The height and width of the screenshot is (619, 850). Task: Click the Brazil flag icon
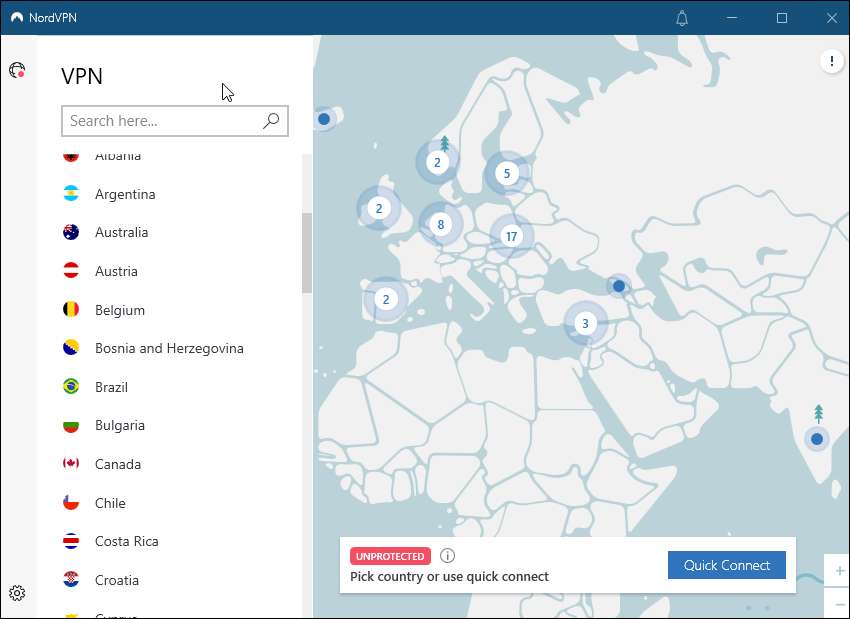point(71,387)
